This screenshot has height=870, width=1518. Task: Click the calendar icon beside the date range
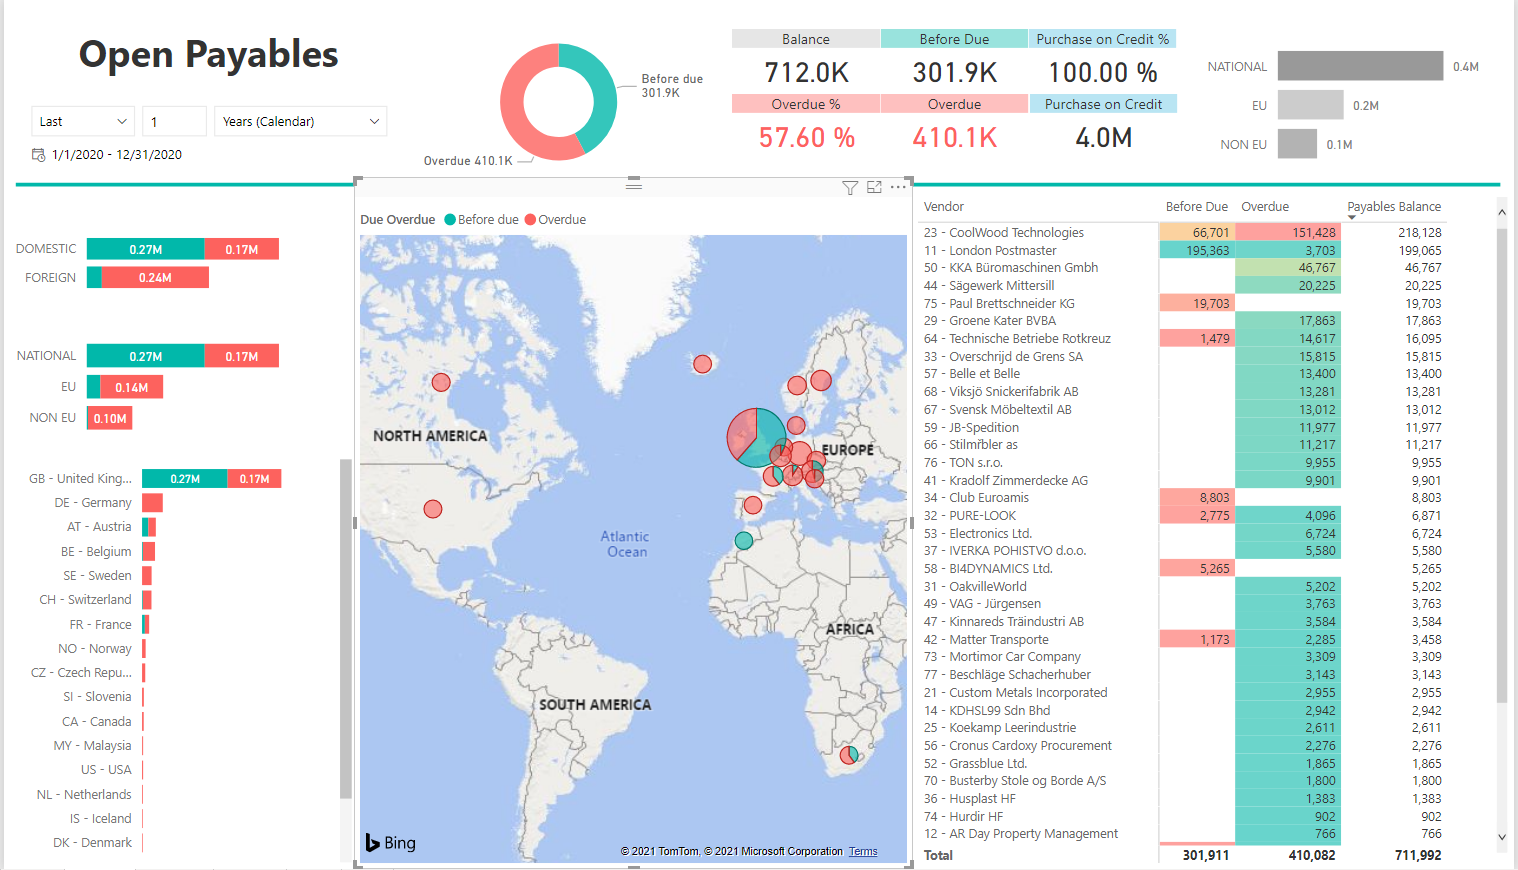39,155
